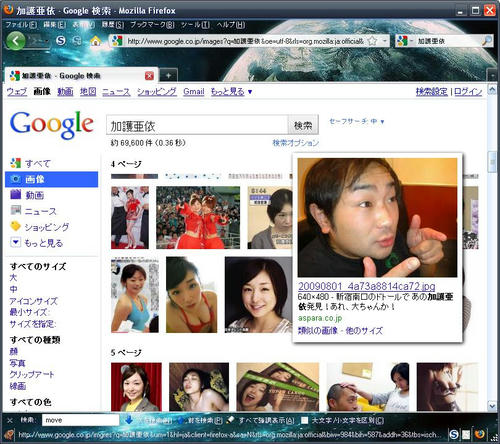Expand もっと見る in the left sidebar

pos(43,243)
